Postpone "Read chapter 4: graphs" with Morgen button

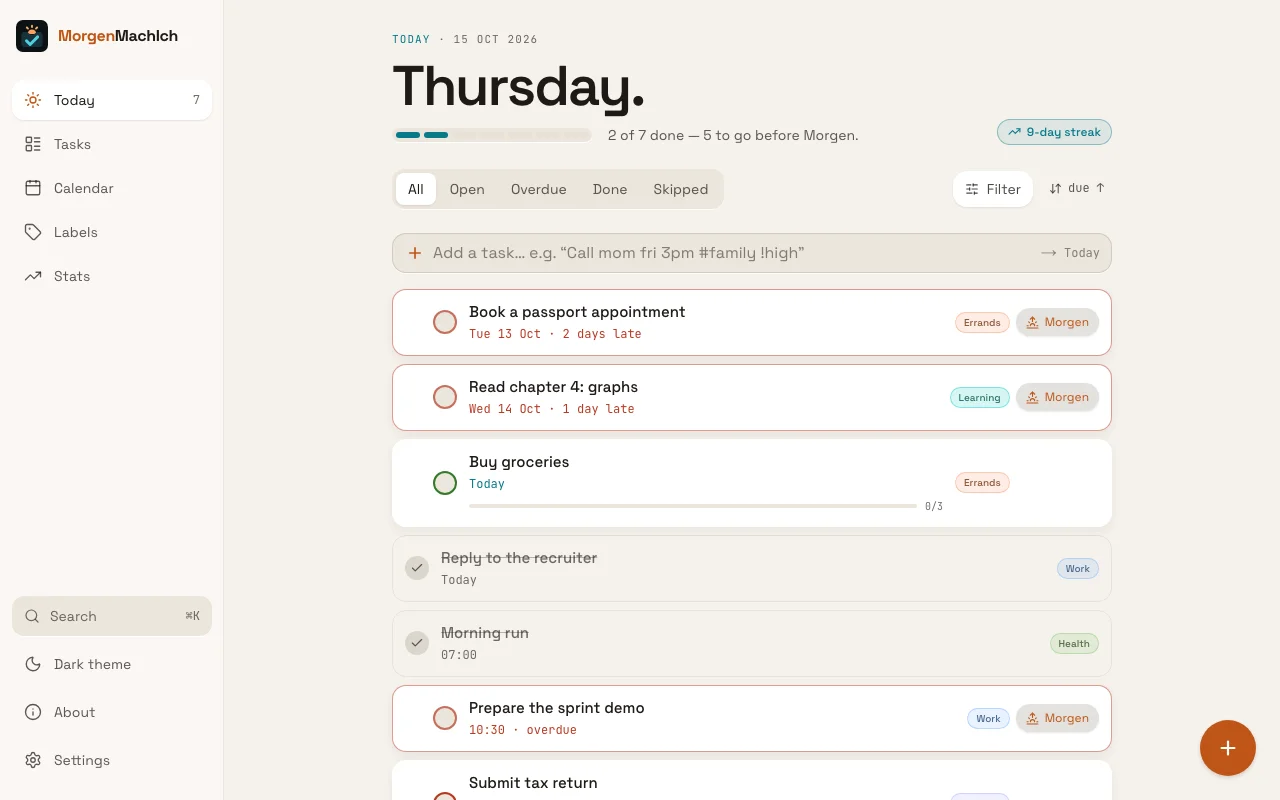(1058, 397)
